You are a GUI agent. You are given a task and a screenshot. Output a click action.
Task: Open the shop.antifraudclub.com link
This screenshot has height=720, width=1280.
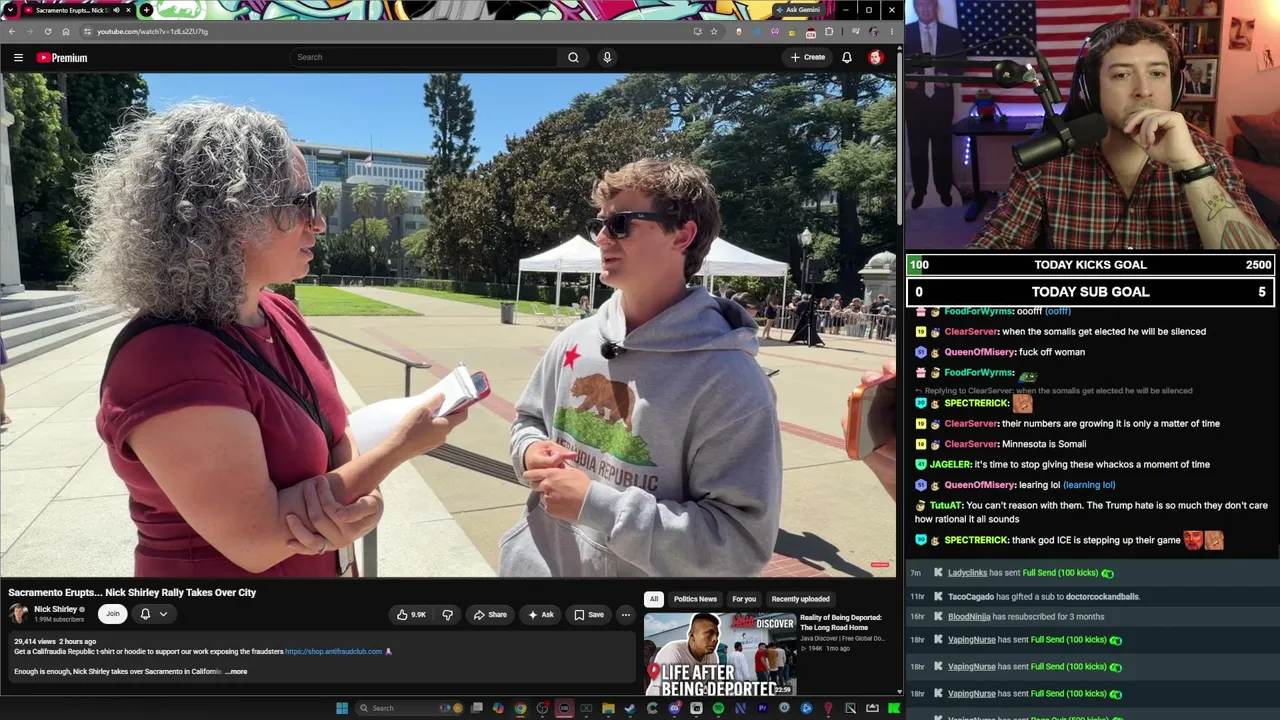334,652
